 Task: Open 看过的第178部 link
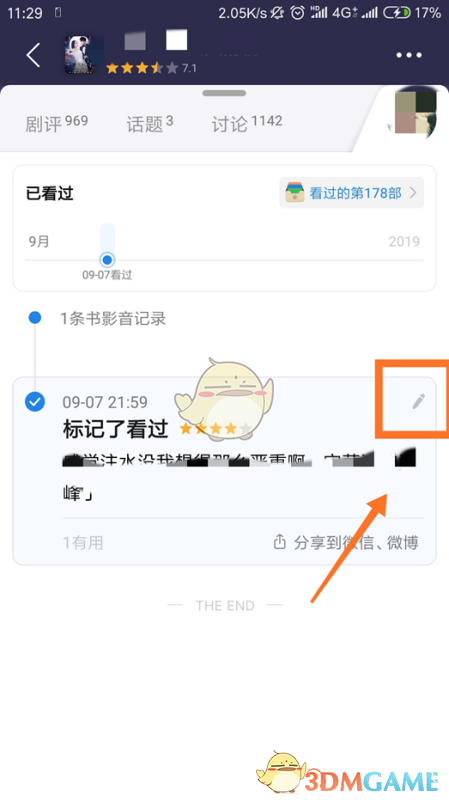(x=355, y=193)
